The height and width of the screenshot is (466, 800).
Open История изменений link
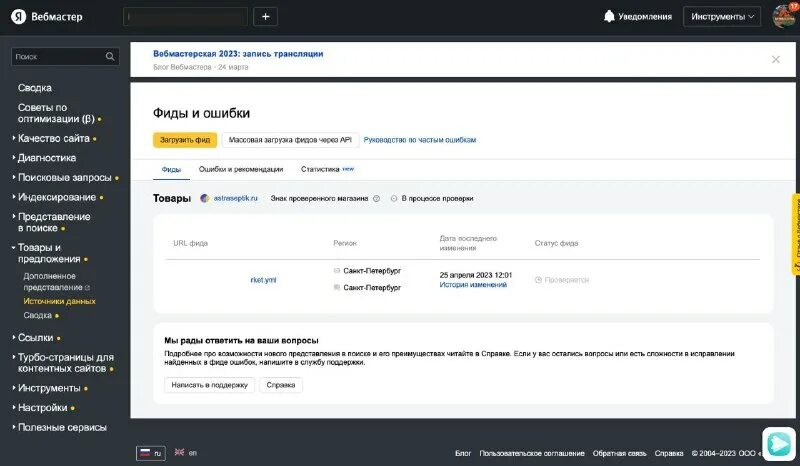click(473, 285)
